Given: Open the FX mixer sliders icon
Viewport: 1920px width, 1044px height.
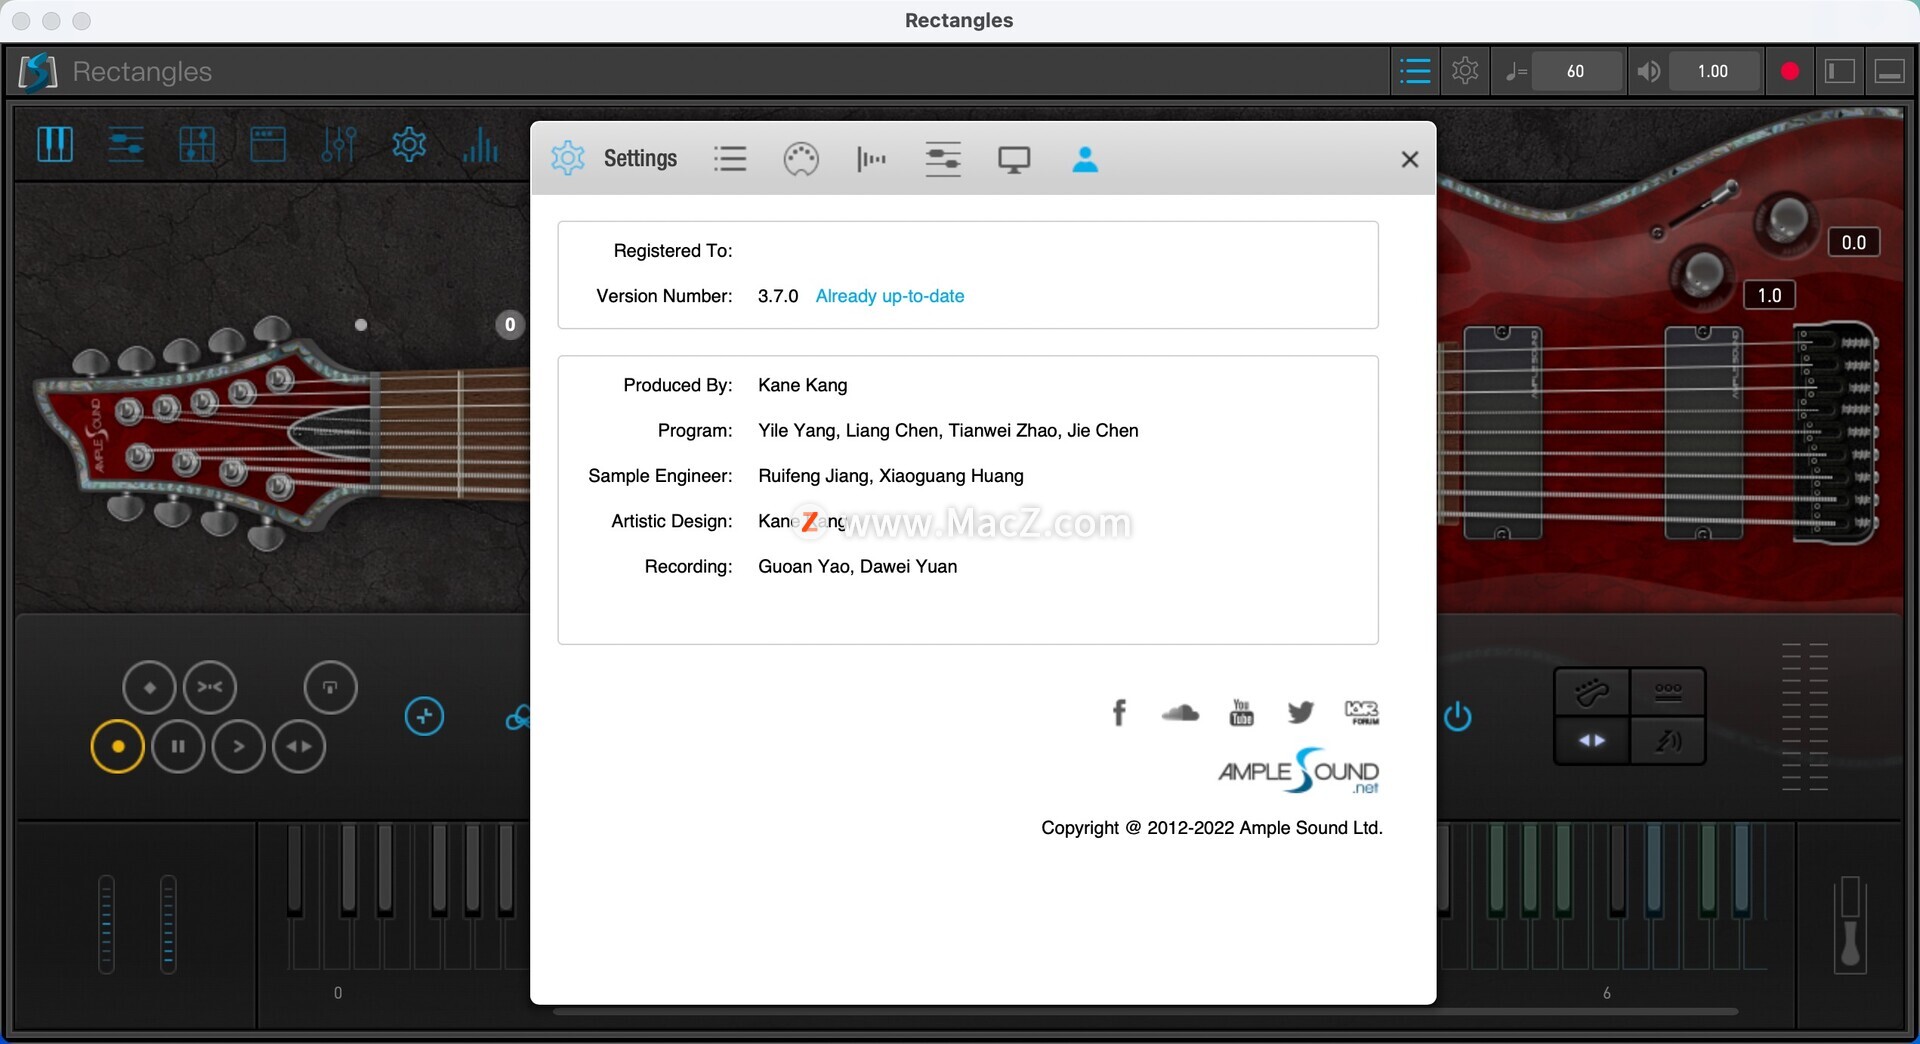Looking at the screenshot, I should click(338, 145).
